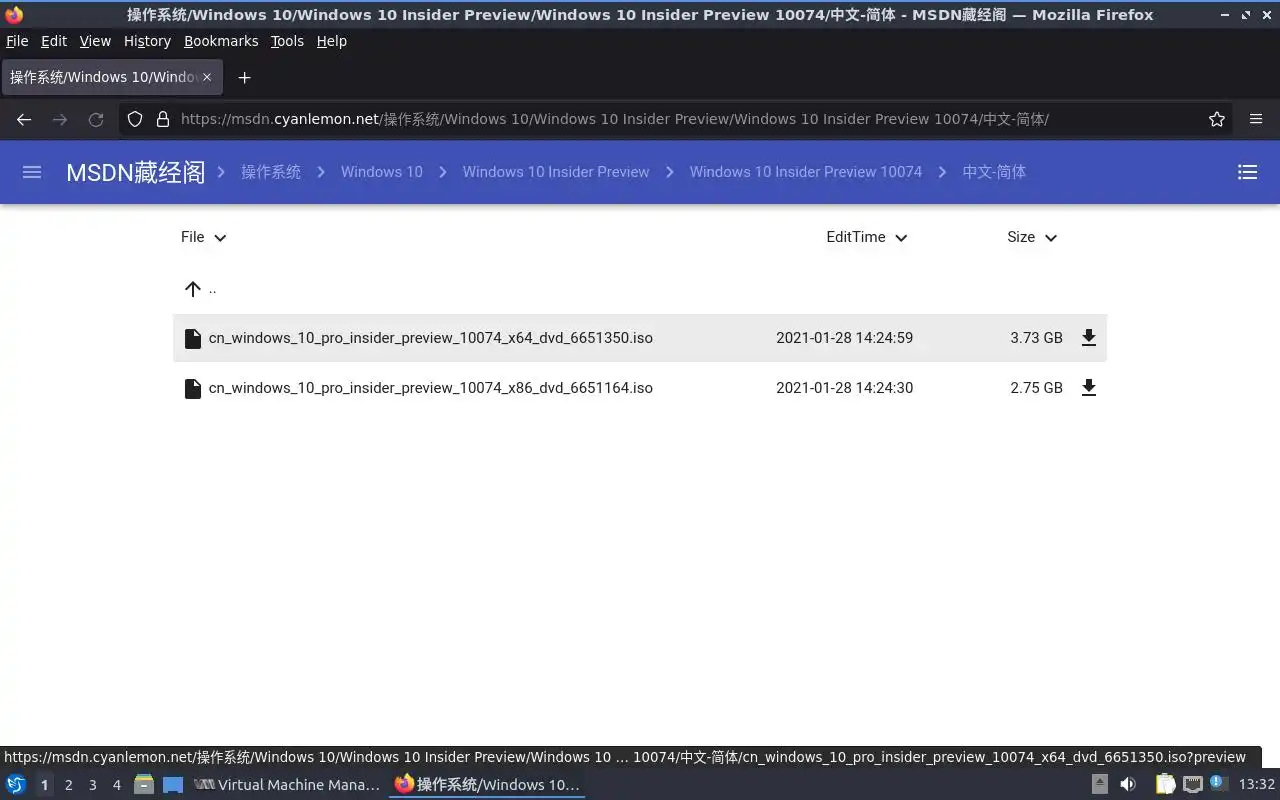Open clipboard manager tray icon

1165,785
